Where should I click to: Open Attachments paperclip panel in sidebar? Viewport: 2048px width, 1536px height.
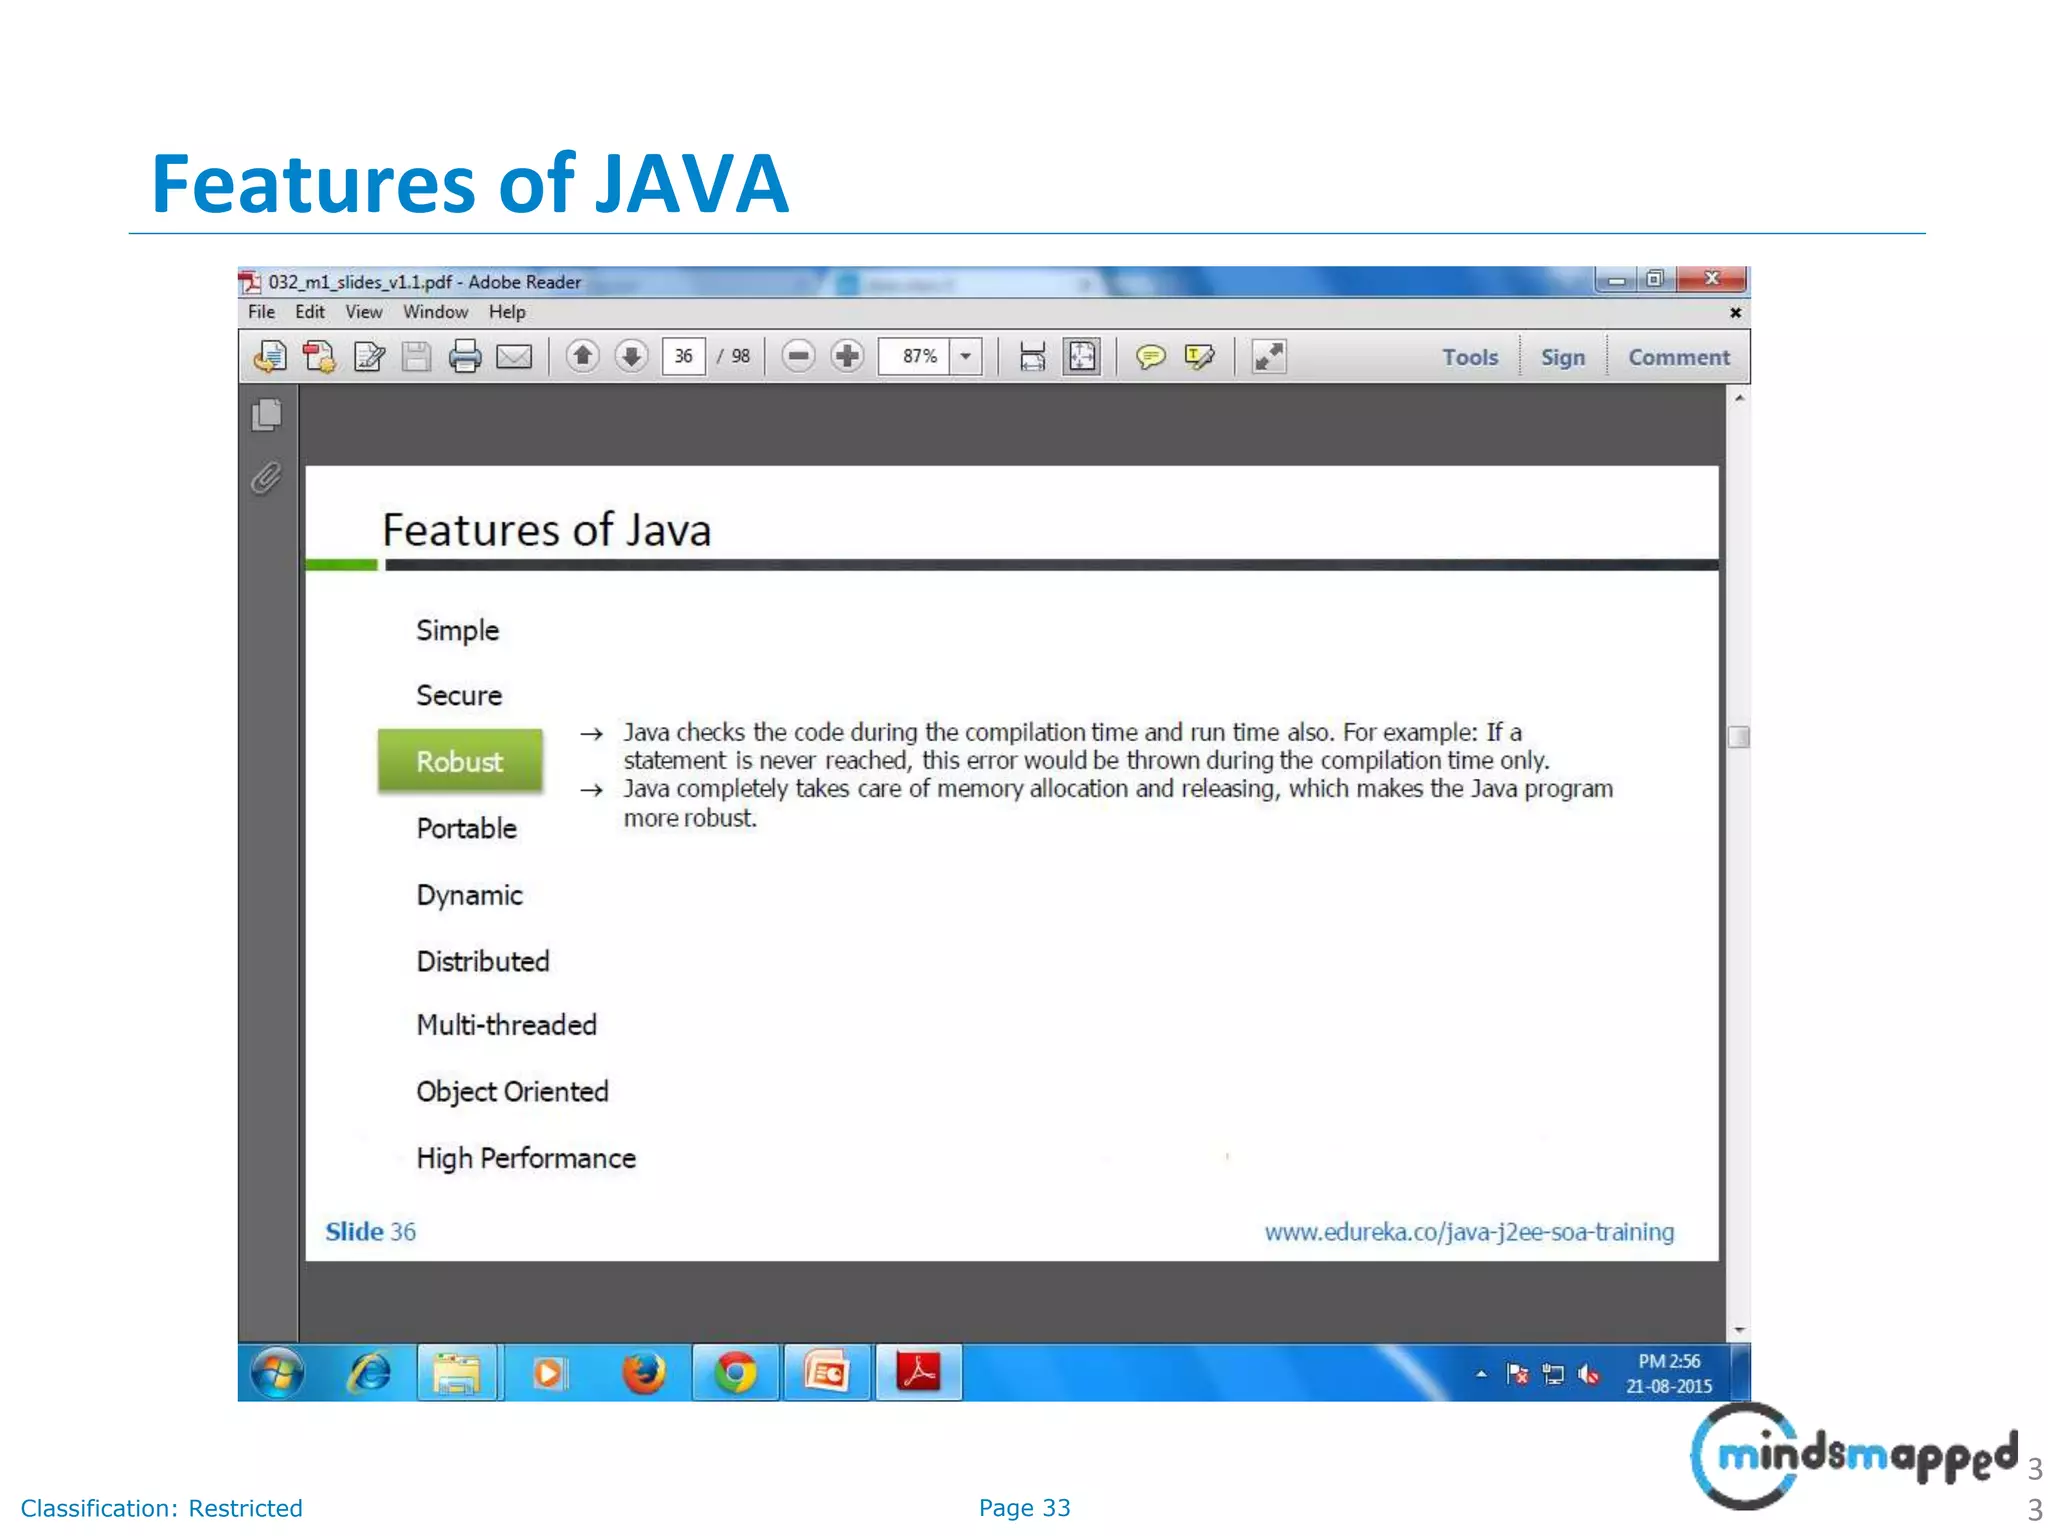point(266,478)
